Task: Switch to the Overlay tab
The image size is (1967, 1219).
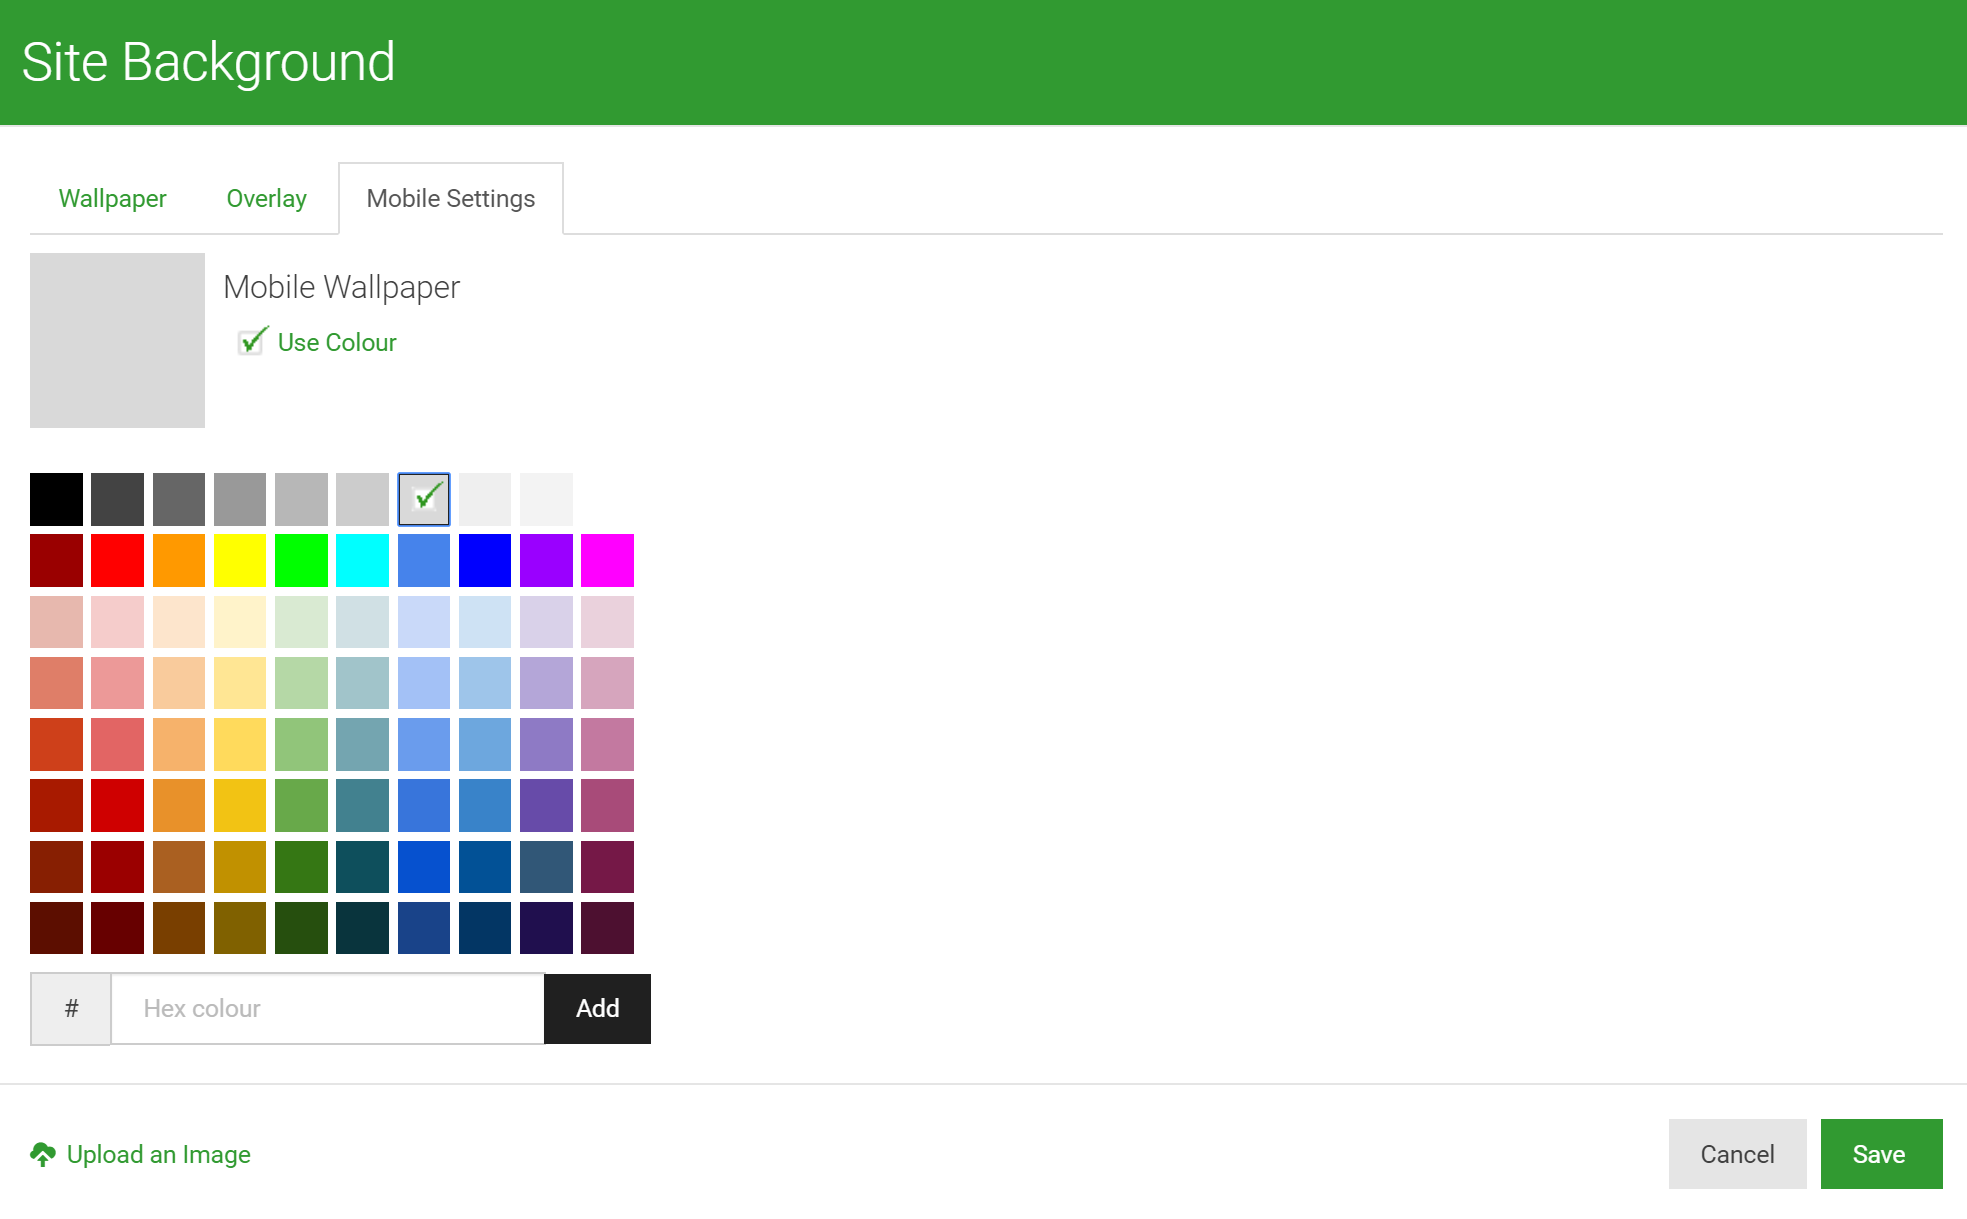Action: click(x=266, y=199)
